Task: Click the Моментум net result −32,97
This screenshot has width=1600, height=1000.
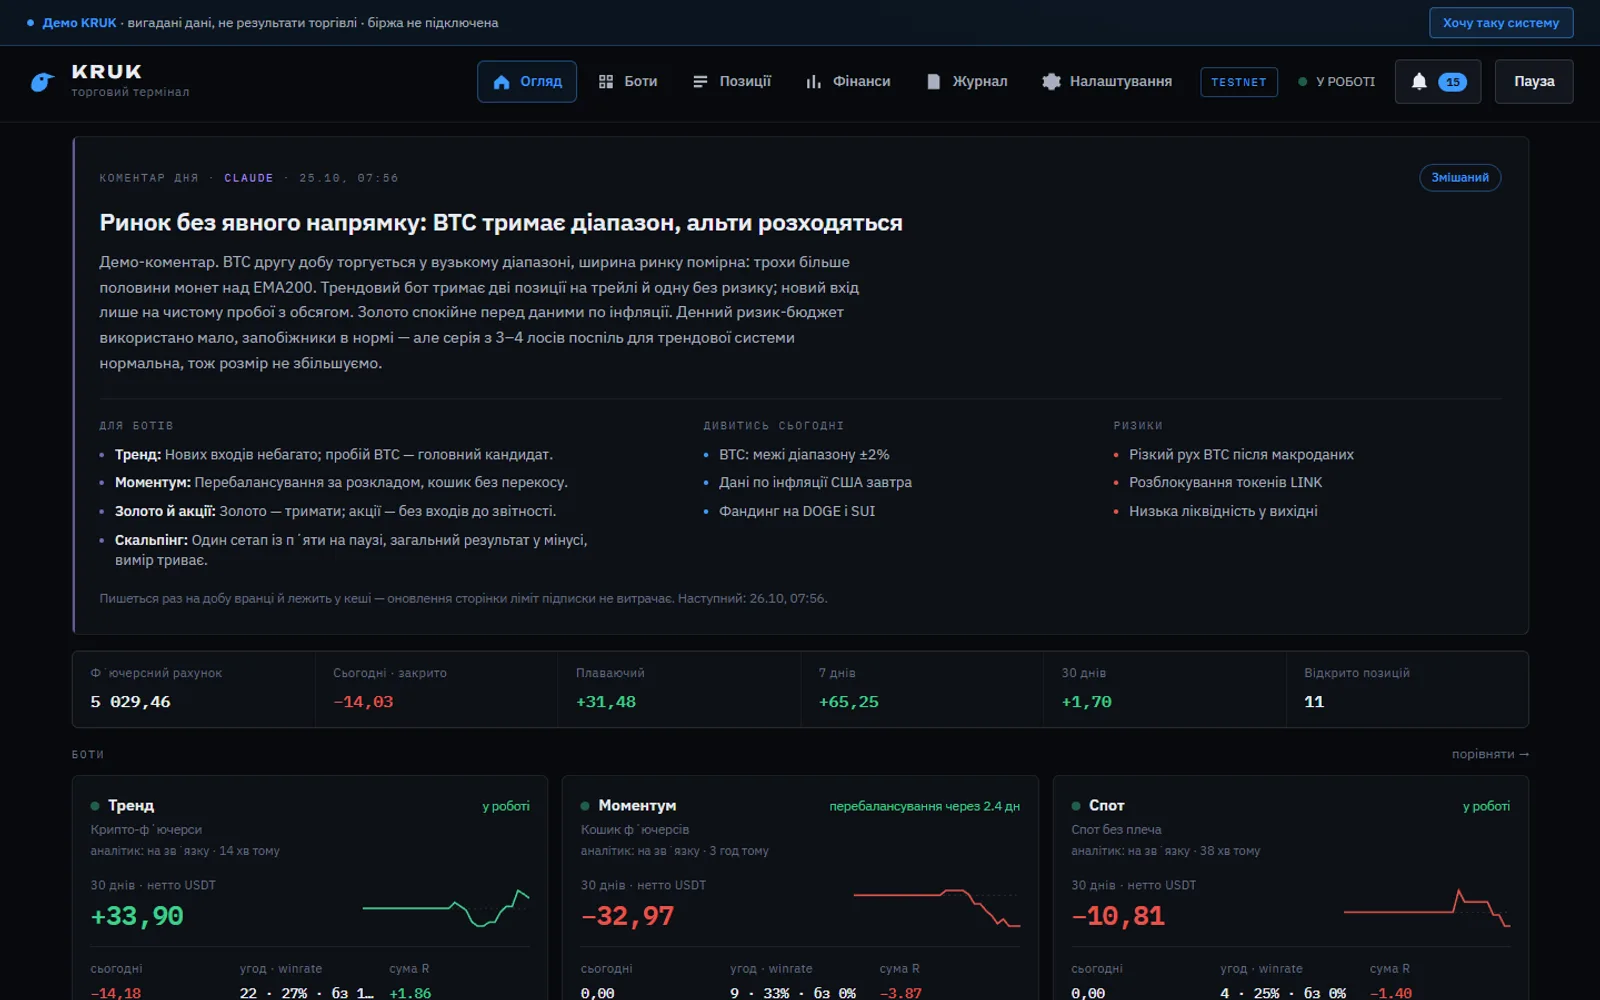Action: [x=628, y=916]
